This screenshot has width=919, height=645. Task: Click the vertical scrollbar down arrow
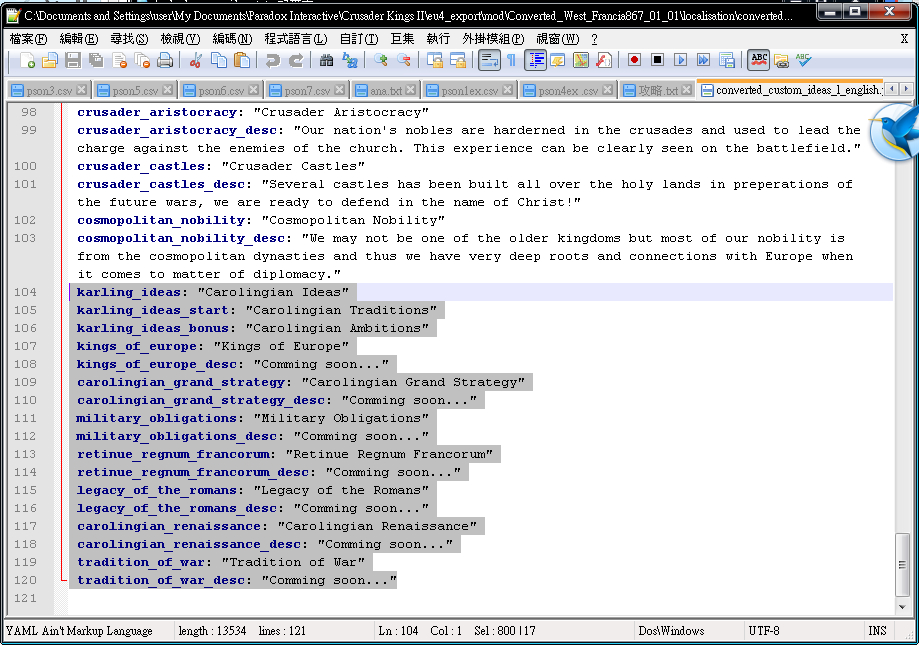[902, 608]
